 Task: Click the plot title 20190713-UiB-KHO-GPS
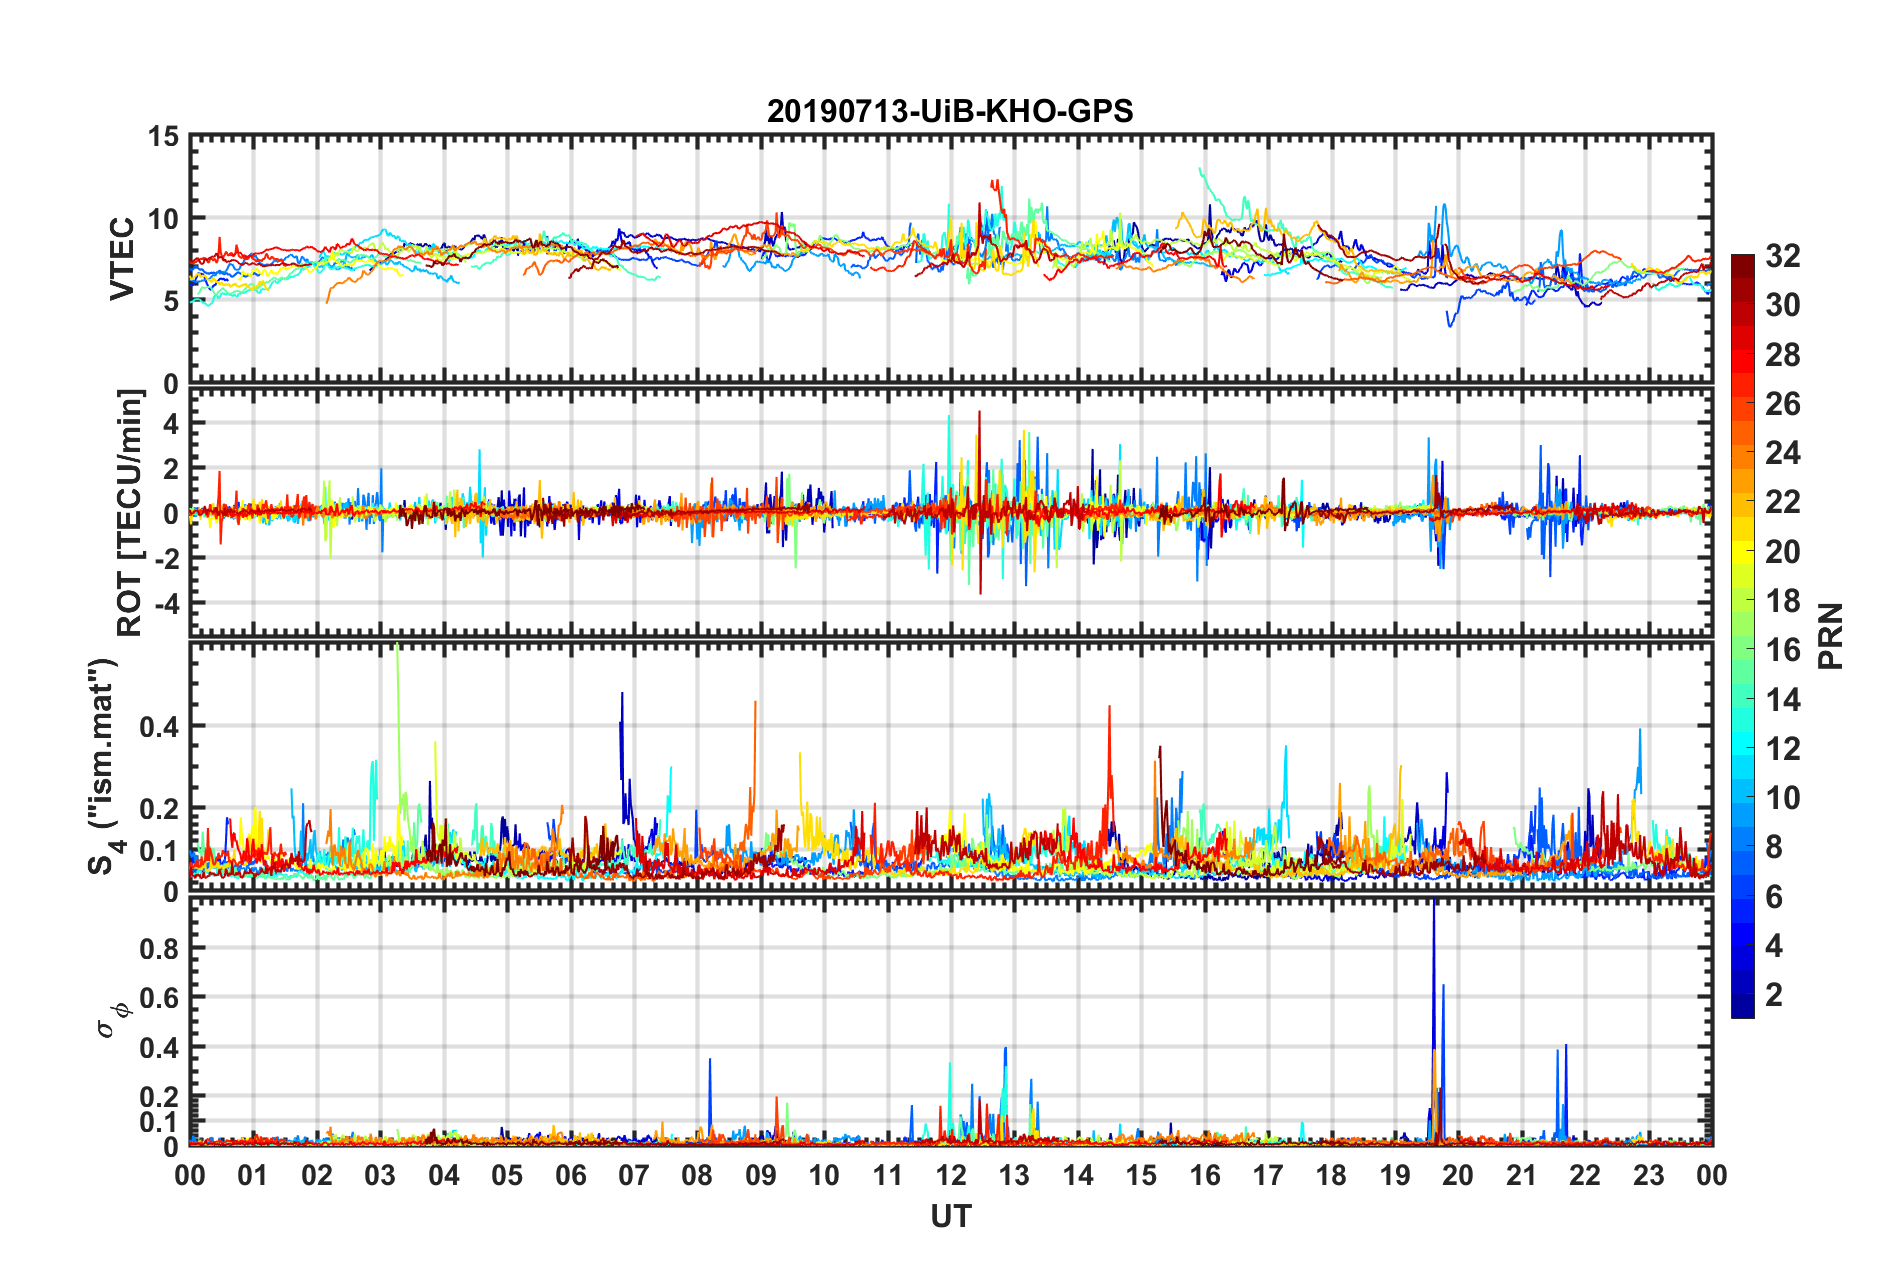pos(950,111)
